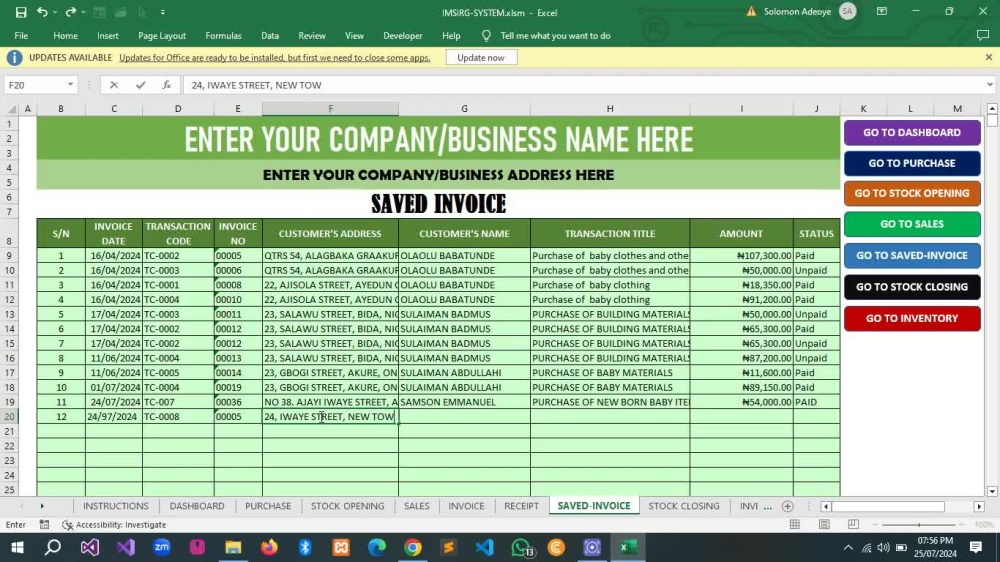This screenshot has height=562, width=1000.
Task: Switch to the INSTRUCTIONS sheet tab
Action: 115,506
